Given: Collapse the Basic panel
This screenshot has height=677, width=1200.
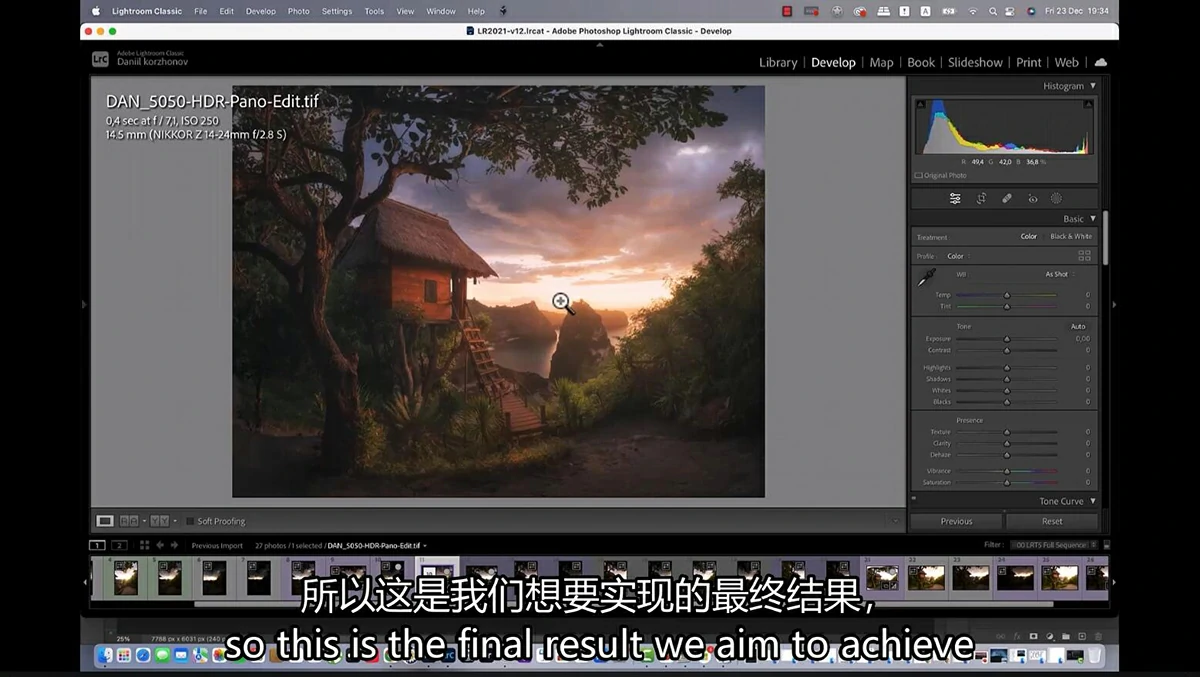Looking at the screenshot, I should click(x=1093, y=219).
